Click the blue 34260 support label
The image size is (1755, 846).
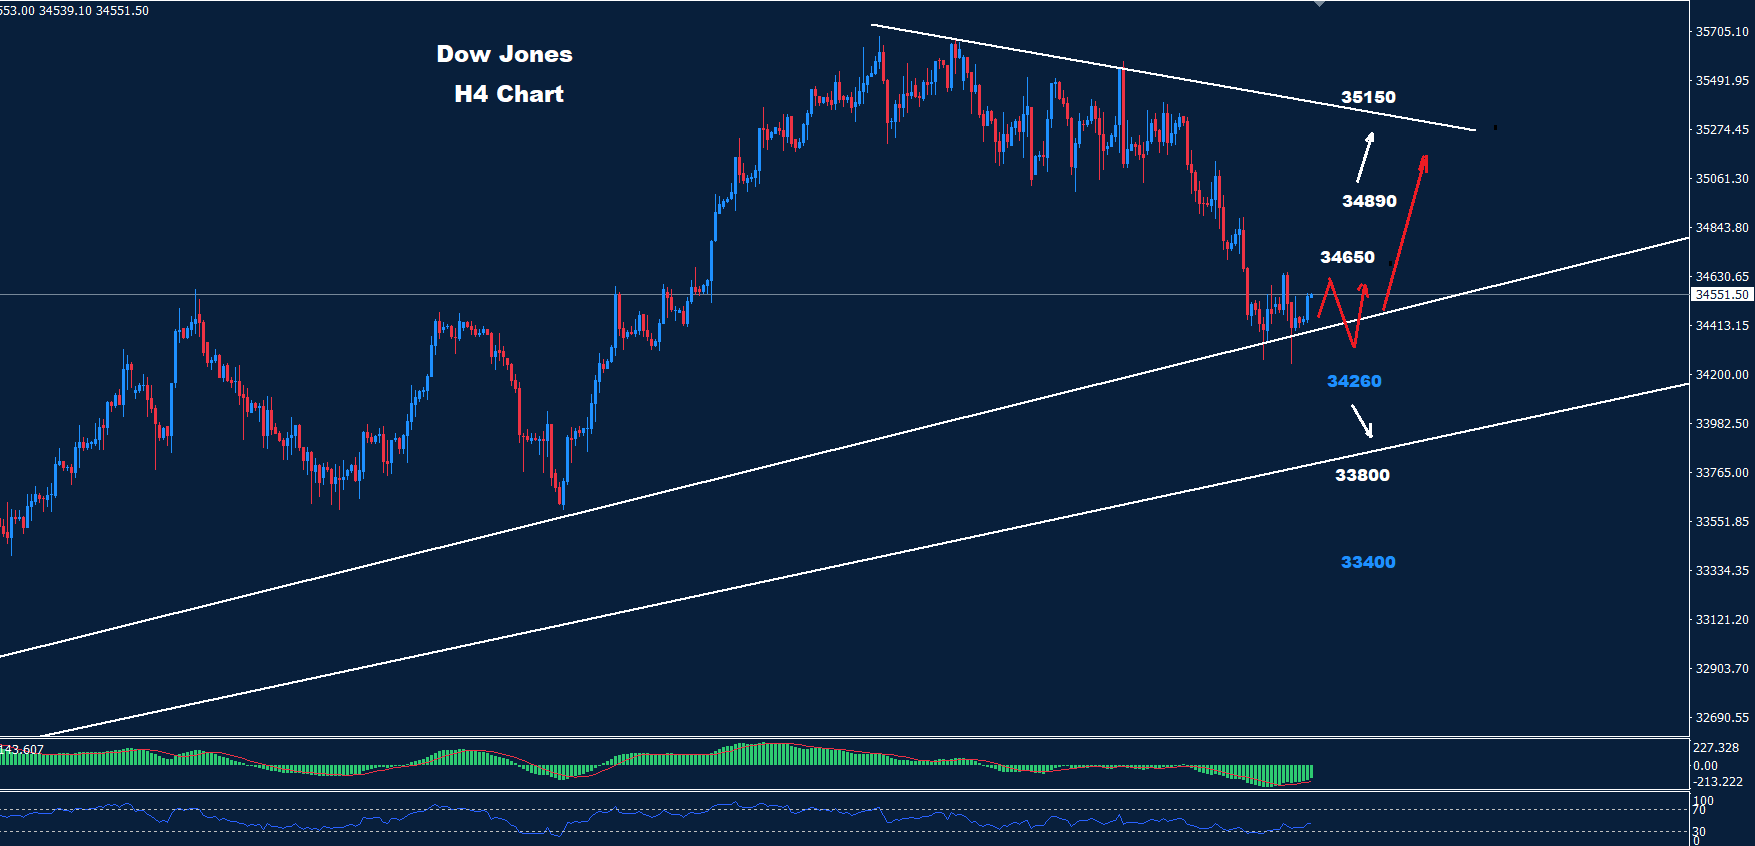click(x=1354, y=381)
